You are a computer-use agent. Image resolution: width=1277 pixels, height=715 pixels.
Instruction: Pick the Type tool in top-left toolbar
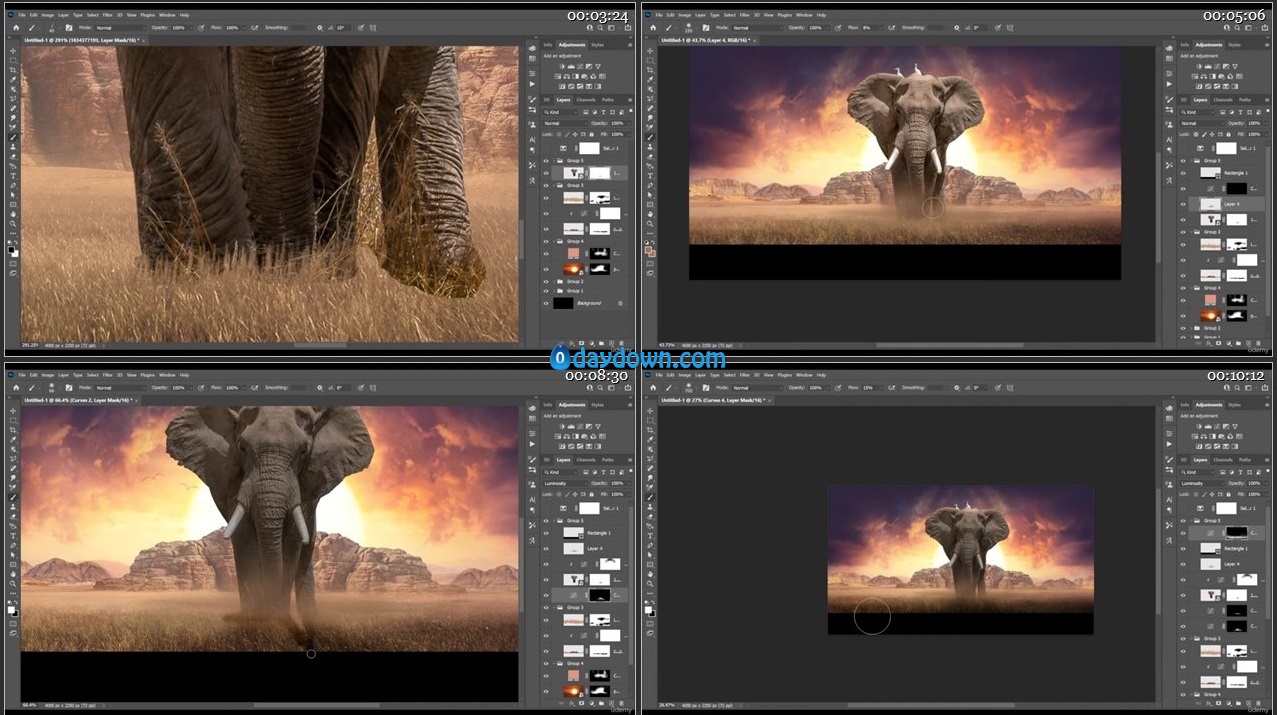click(x=12, y=176)
